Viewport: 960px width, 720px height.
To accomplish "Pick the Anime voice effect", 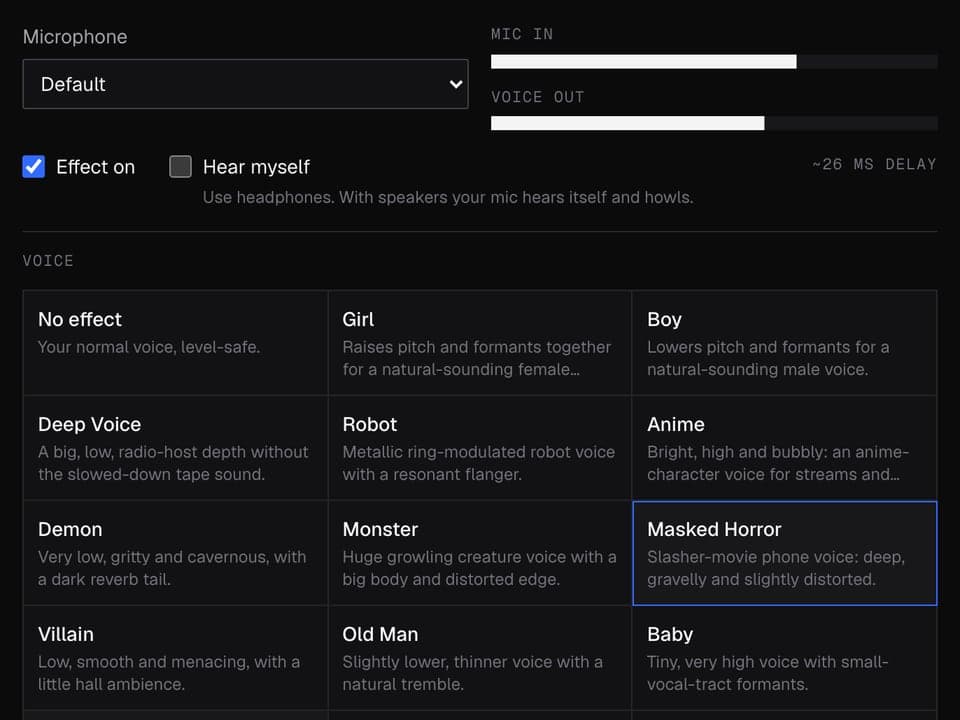I will coord(784,448).
